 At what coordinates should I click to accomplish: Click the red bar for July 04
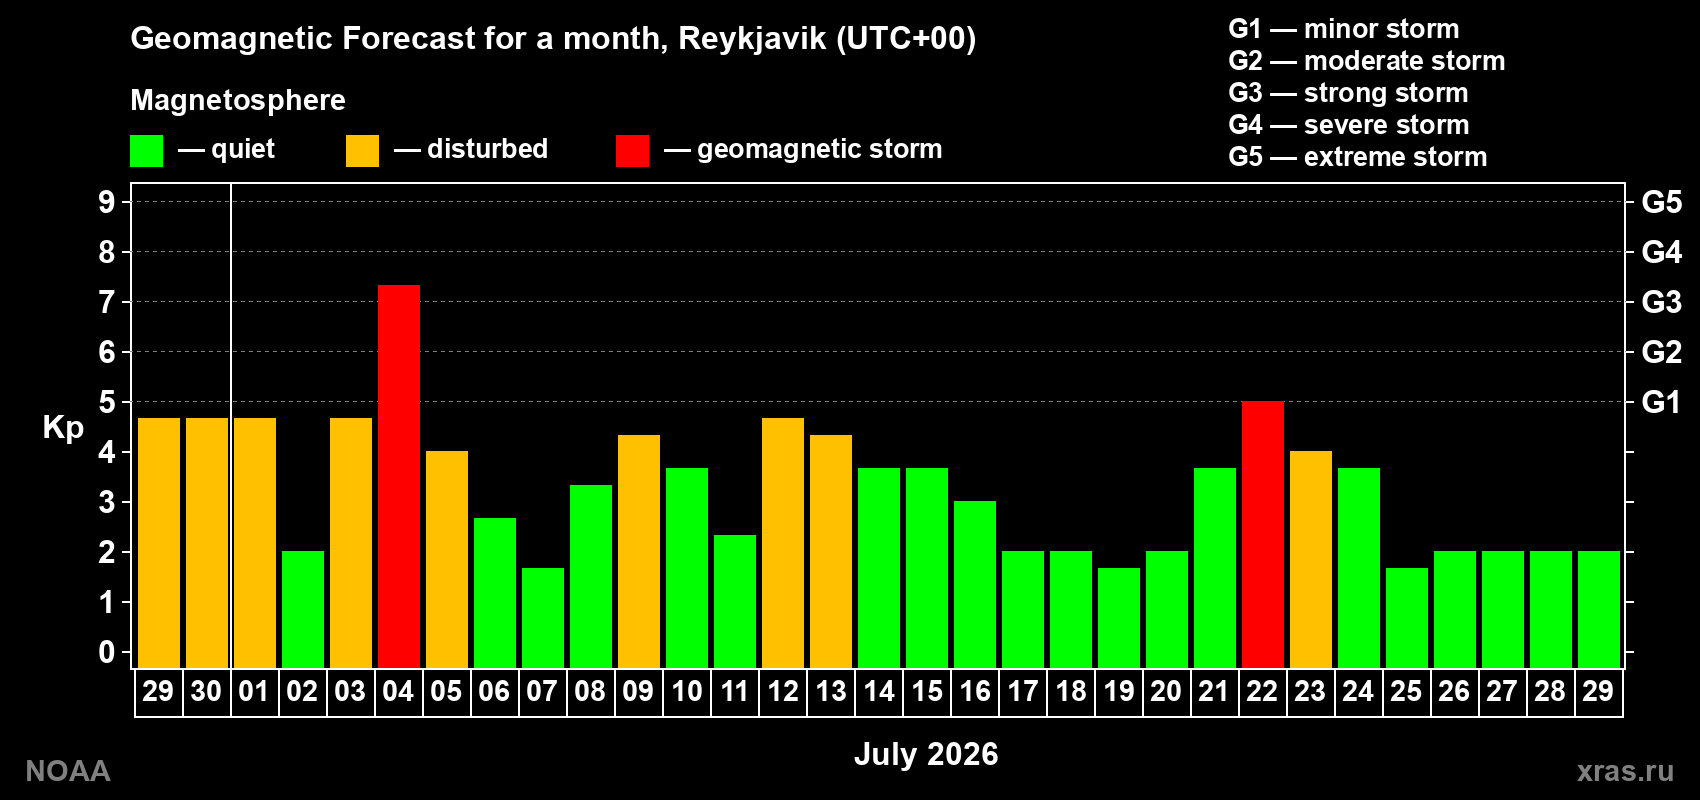399,476
